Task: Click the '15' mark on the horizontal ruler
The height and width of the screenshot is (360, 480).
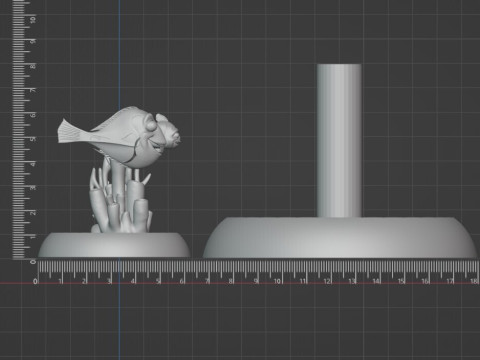Action: tap(400, 281)
